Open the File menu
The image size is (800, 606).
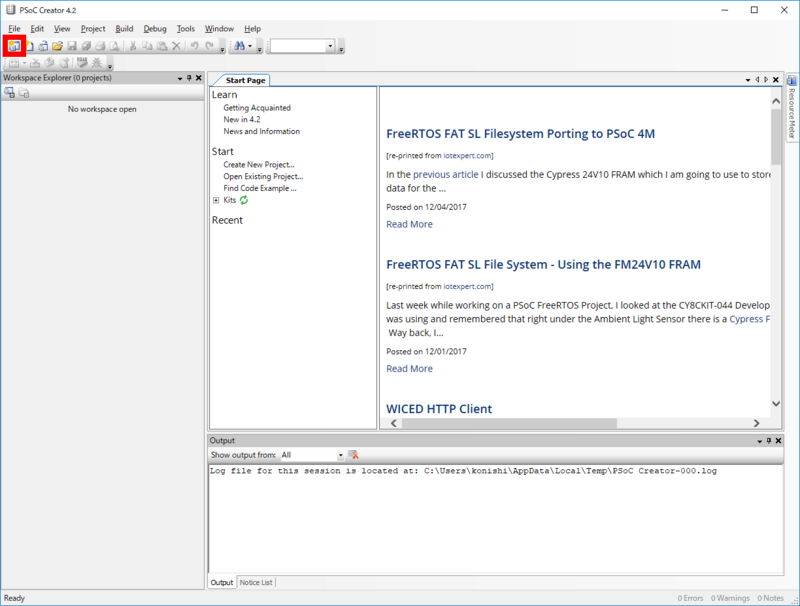[x=14, y=29]
